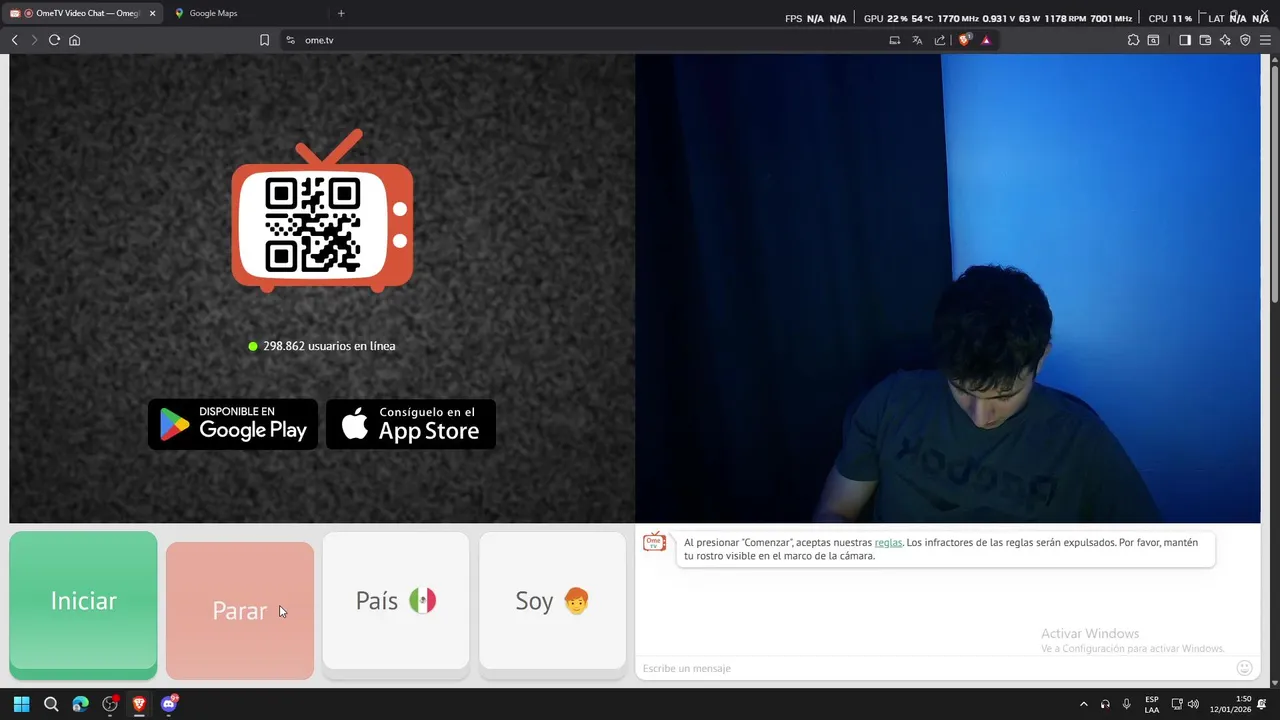Viewport: 1280px width, 720px height.
Task: Open the Brave VPN shield icon
Action: [1245, 40]
